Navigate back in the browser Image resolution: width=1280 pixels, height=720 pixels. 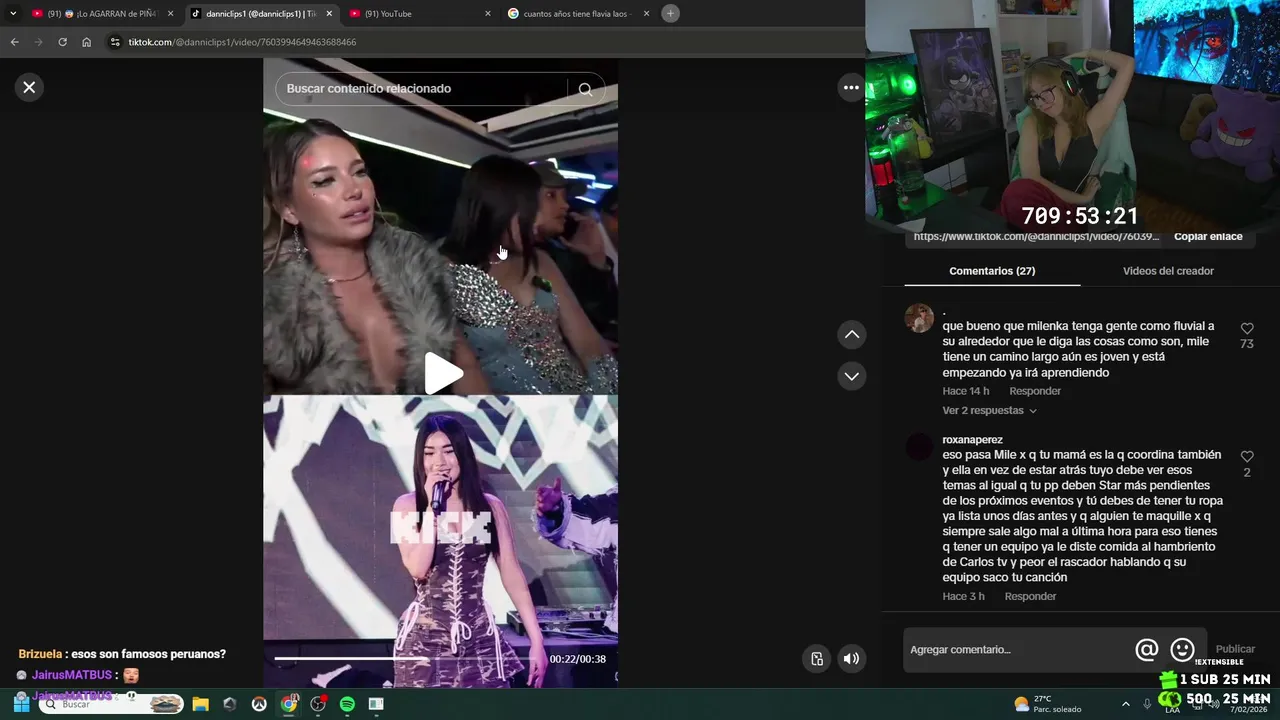click(x=15, y=42)
